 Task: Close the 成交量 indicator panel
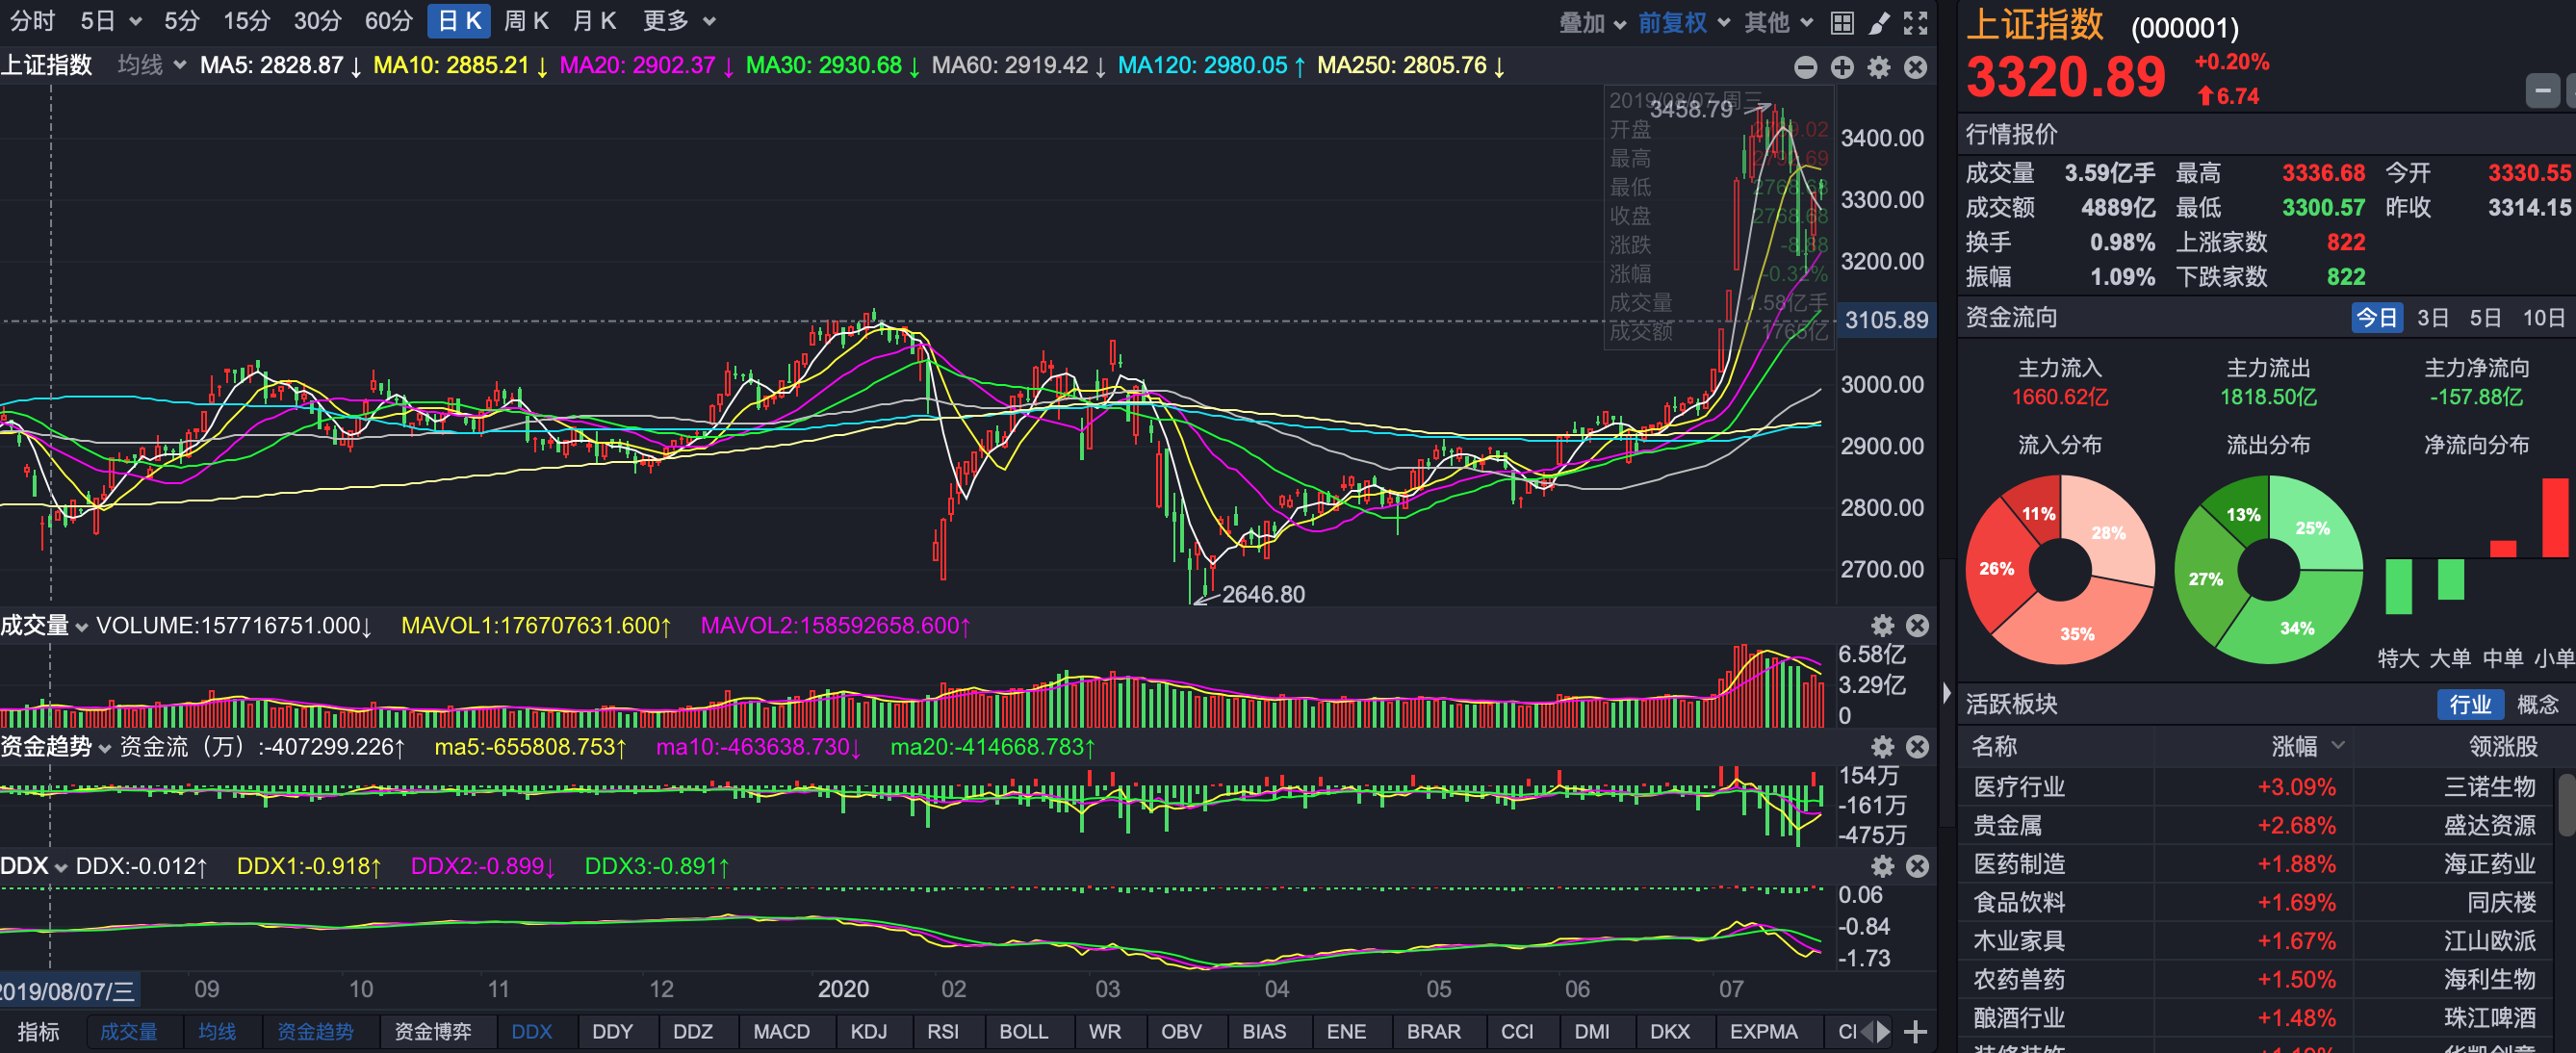pyautogui.click(x=1917, y=626)
